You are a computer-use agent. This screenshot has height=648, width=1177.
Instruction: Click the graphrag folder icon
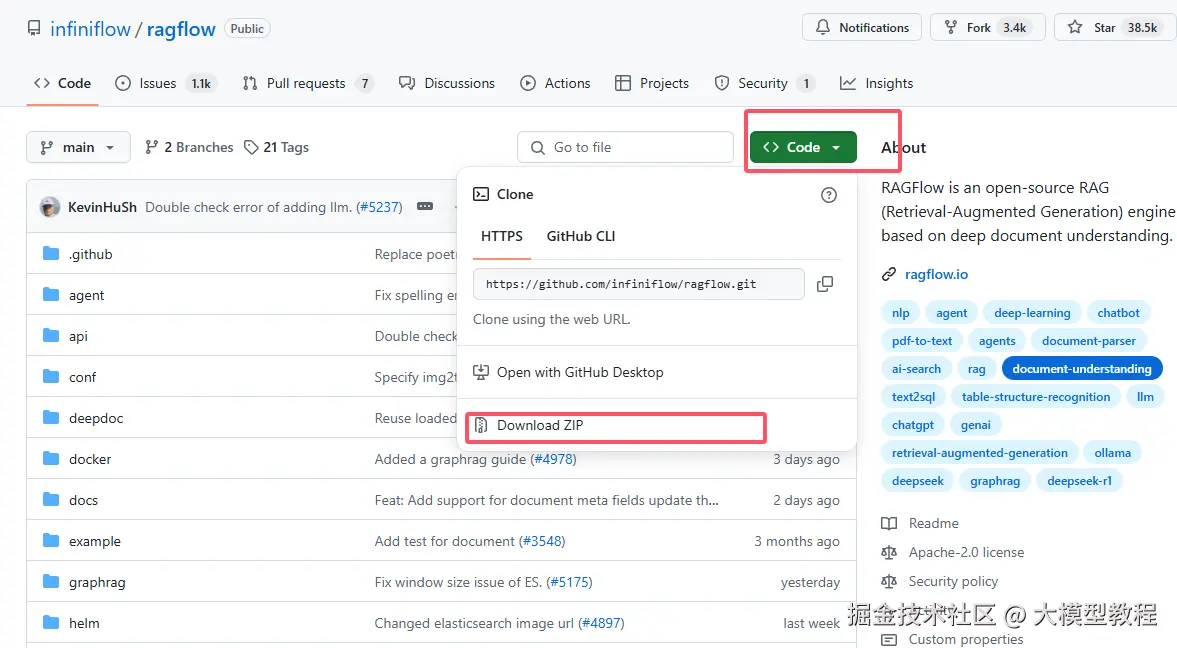point(51,581)
